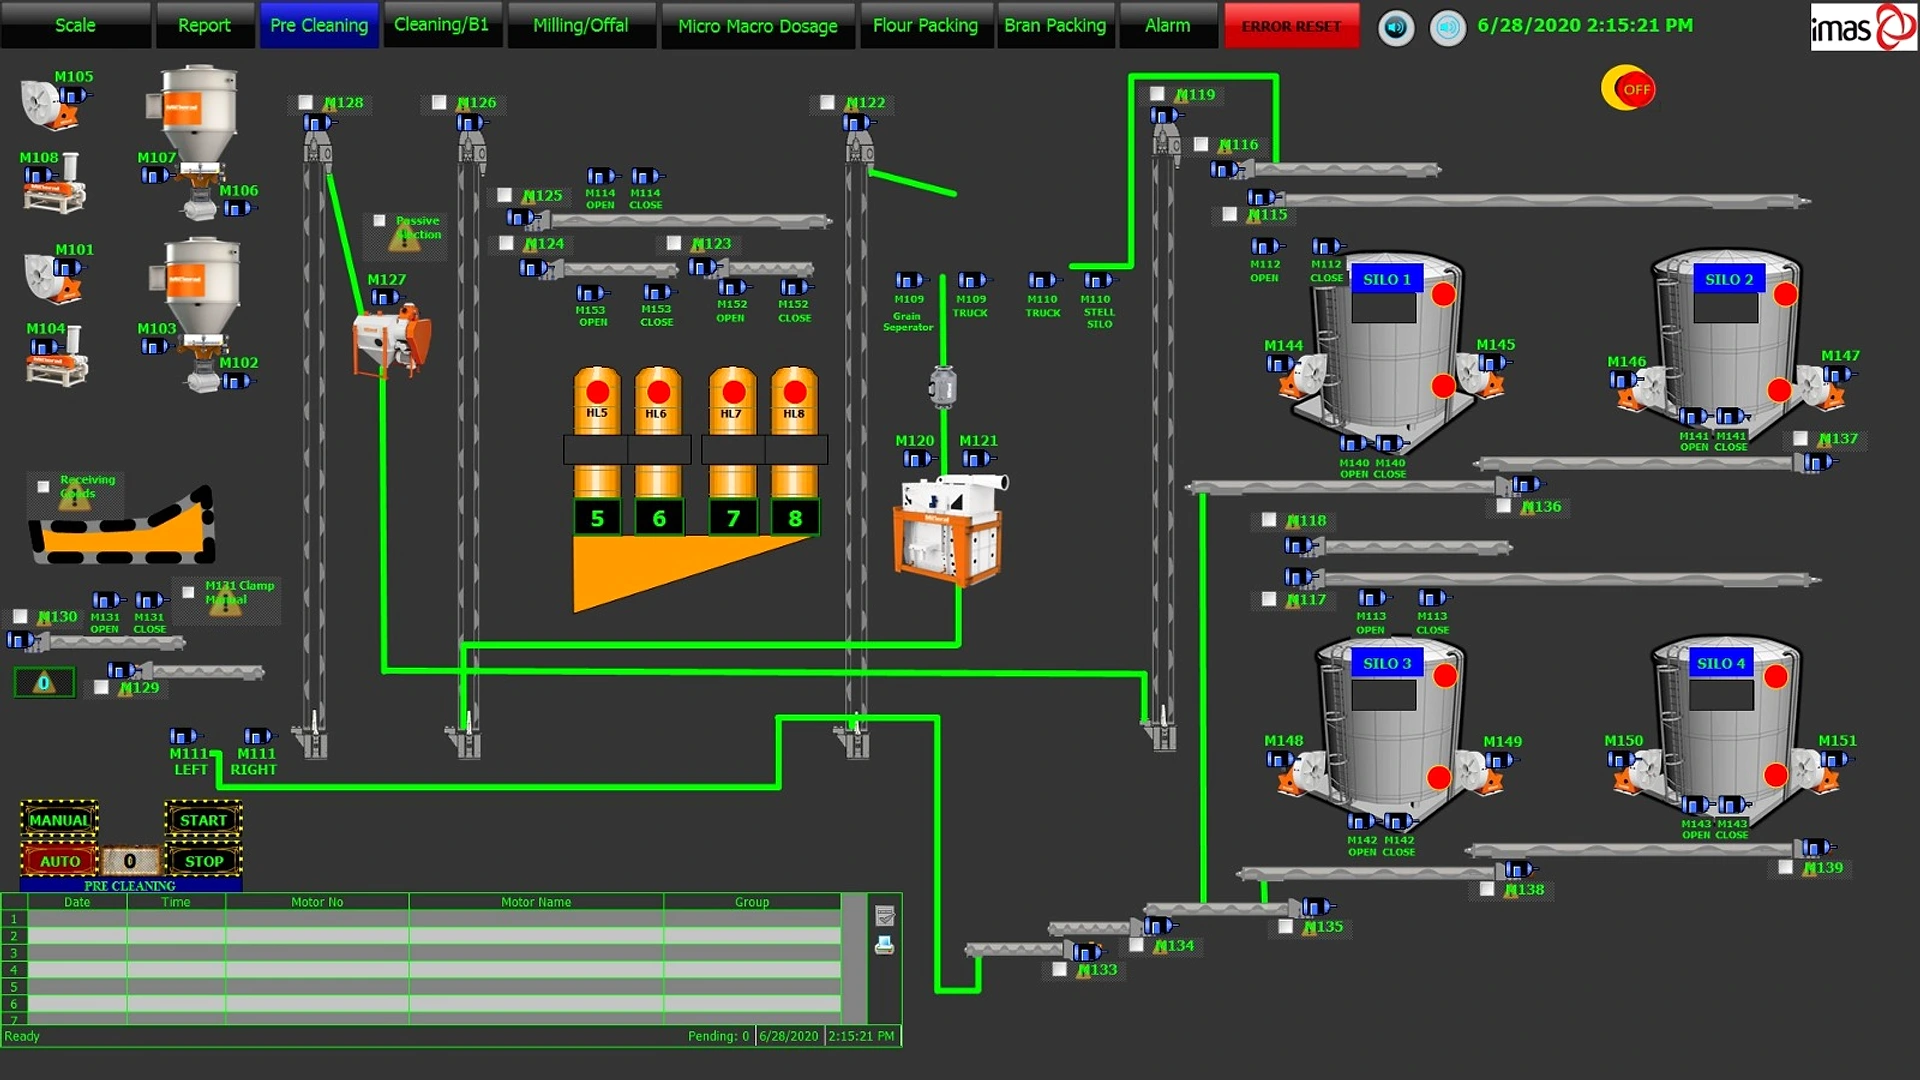1920x1080 pixels.
Task: Open the Cleaning/B1 tab
Action: click(441, 25)
